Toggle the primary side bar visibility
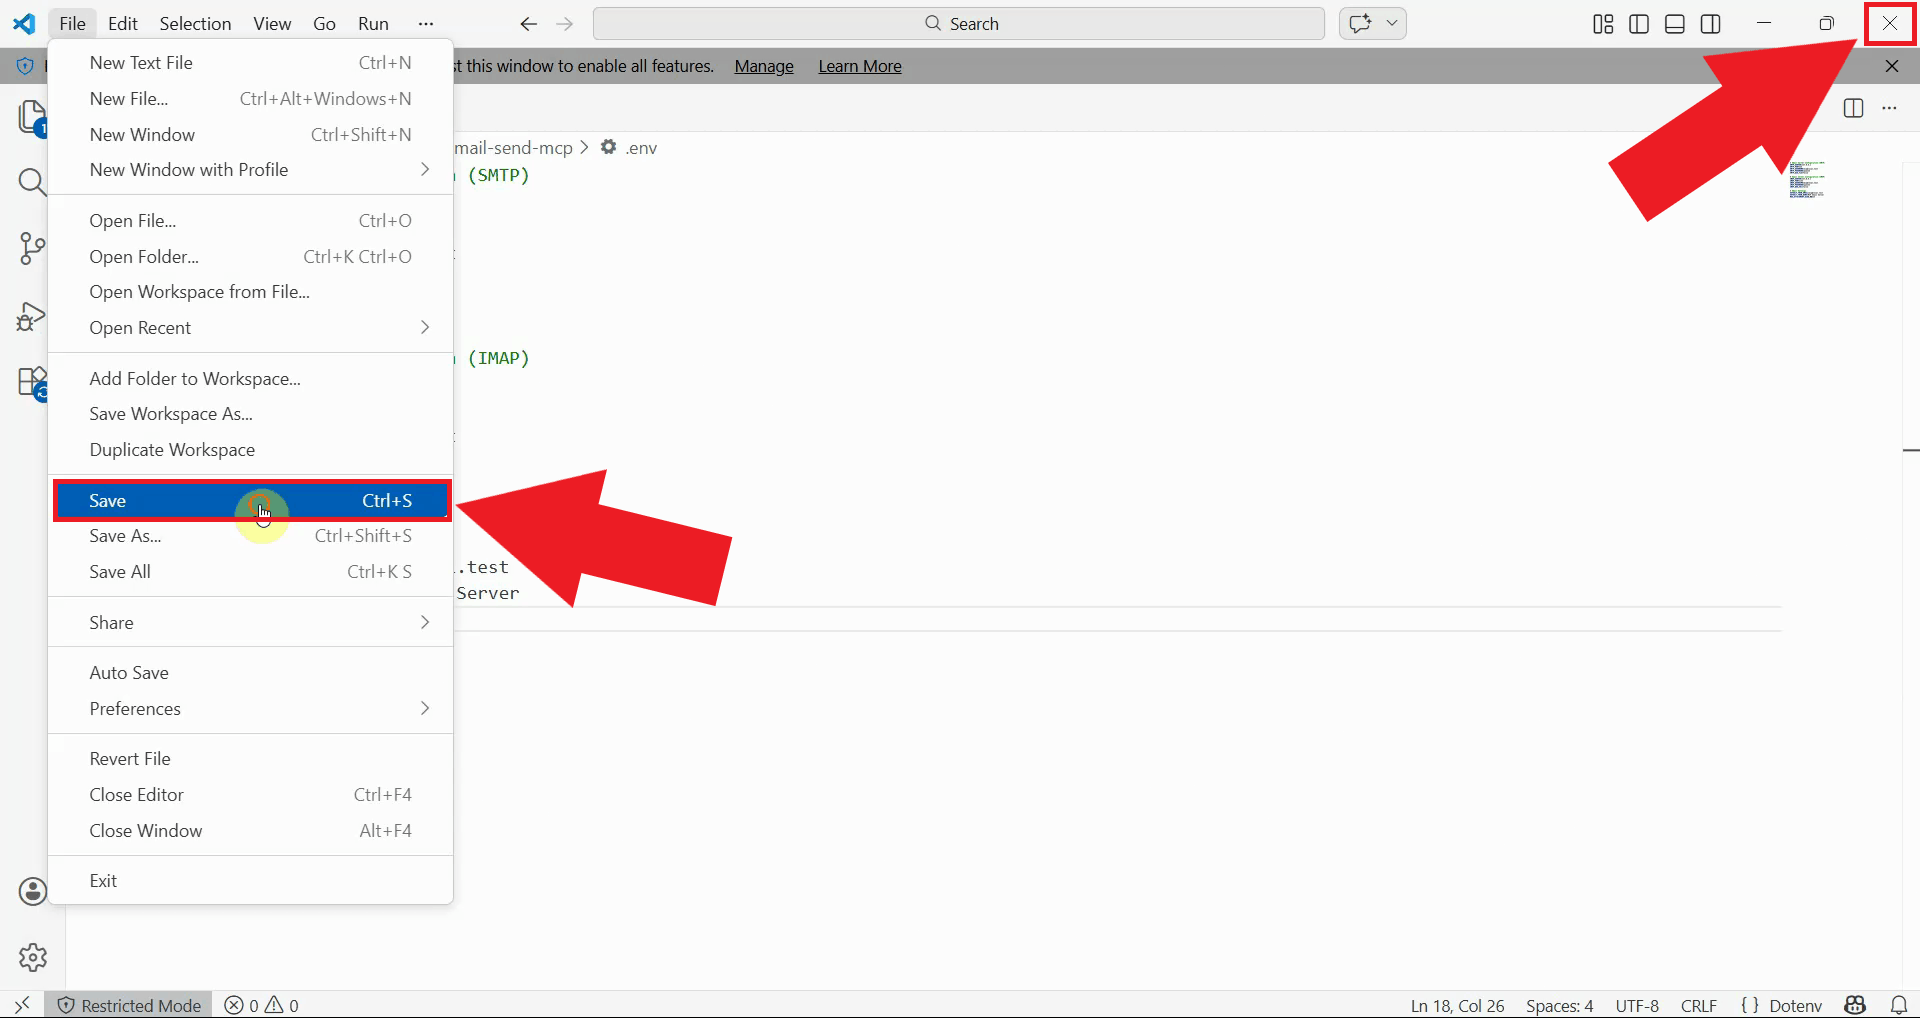This screenshot has width=1920, height=1018. (1638, 23)
